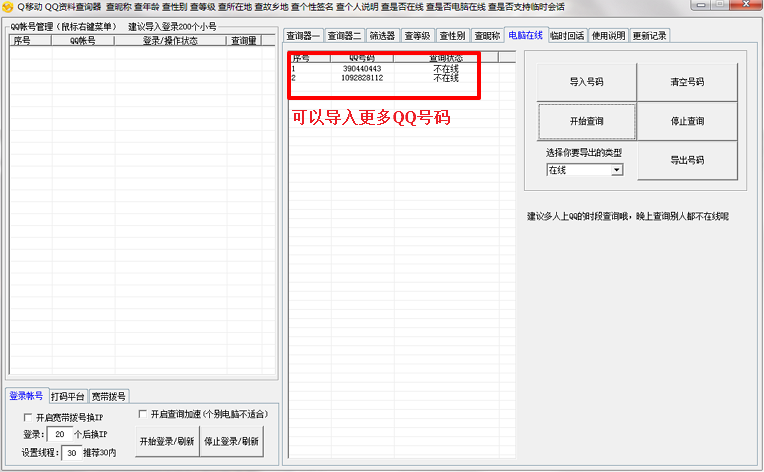Minimize the window
This screenshot has width=764, height=472.
(x=701, y=5)
